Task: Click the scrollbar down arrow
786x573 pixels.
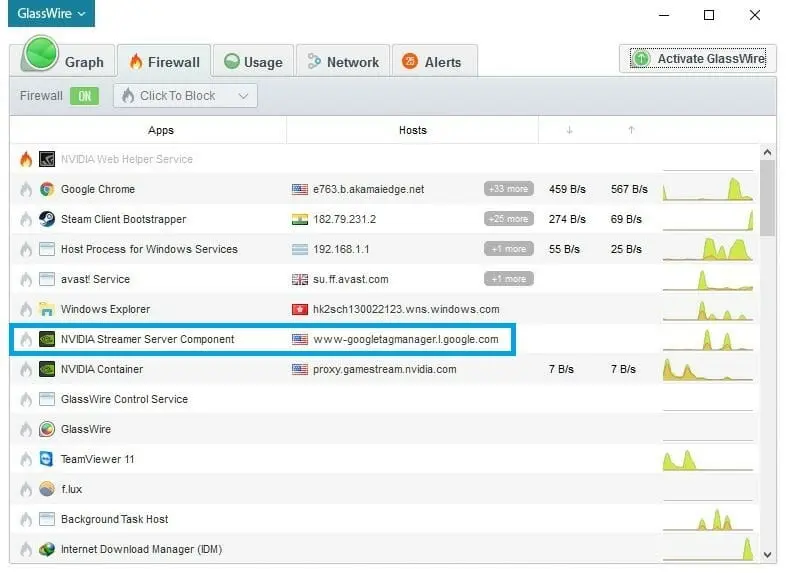Action: pyautogui.click(x=767, y=553)
